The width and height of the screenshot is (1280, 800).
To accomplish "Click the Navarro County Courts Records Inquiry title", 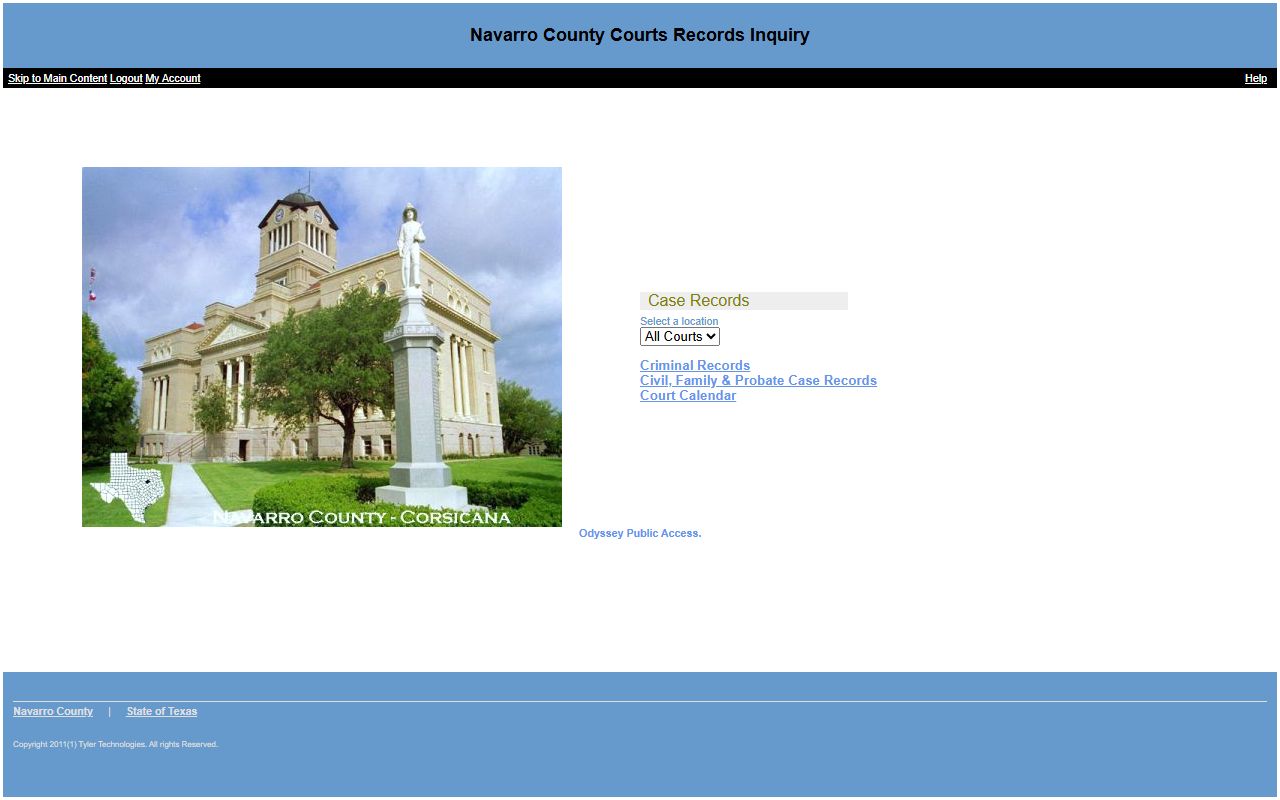I will [x=640, y=35].
